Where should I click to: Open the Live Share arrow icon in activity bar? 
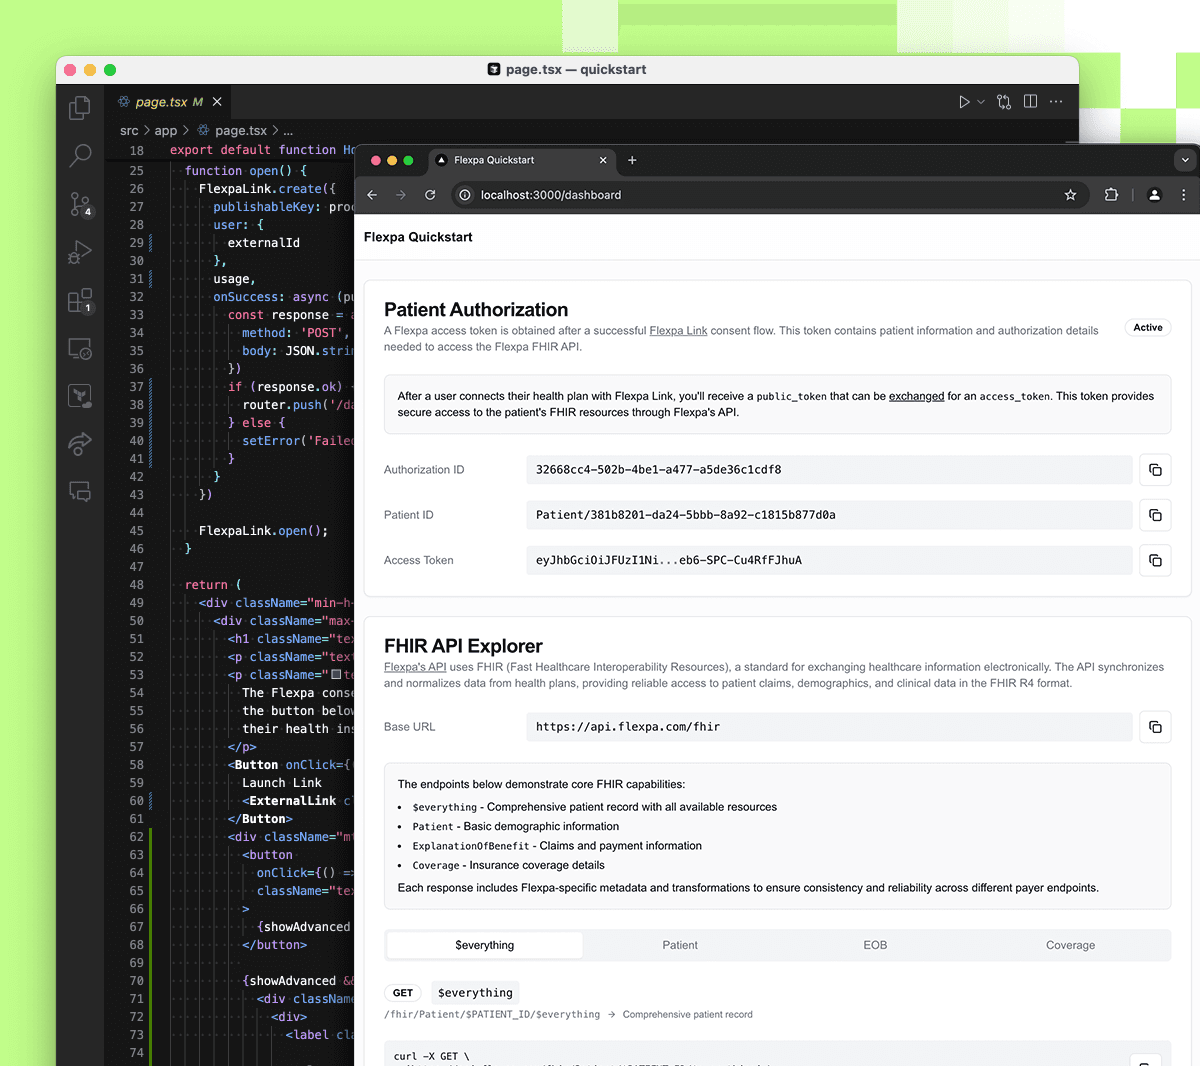[x=80, y=443]
